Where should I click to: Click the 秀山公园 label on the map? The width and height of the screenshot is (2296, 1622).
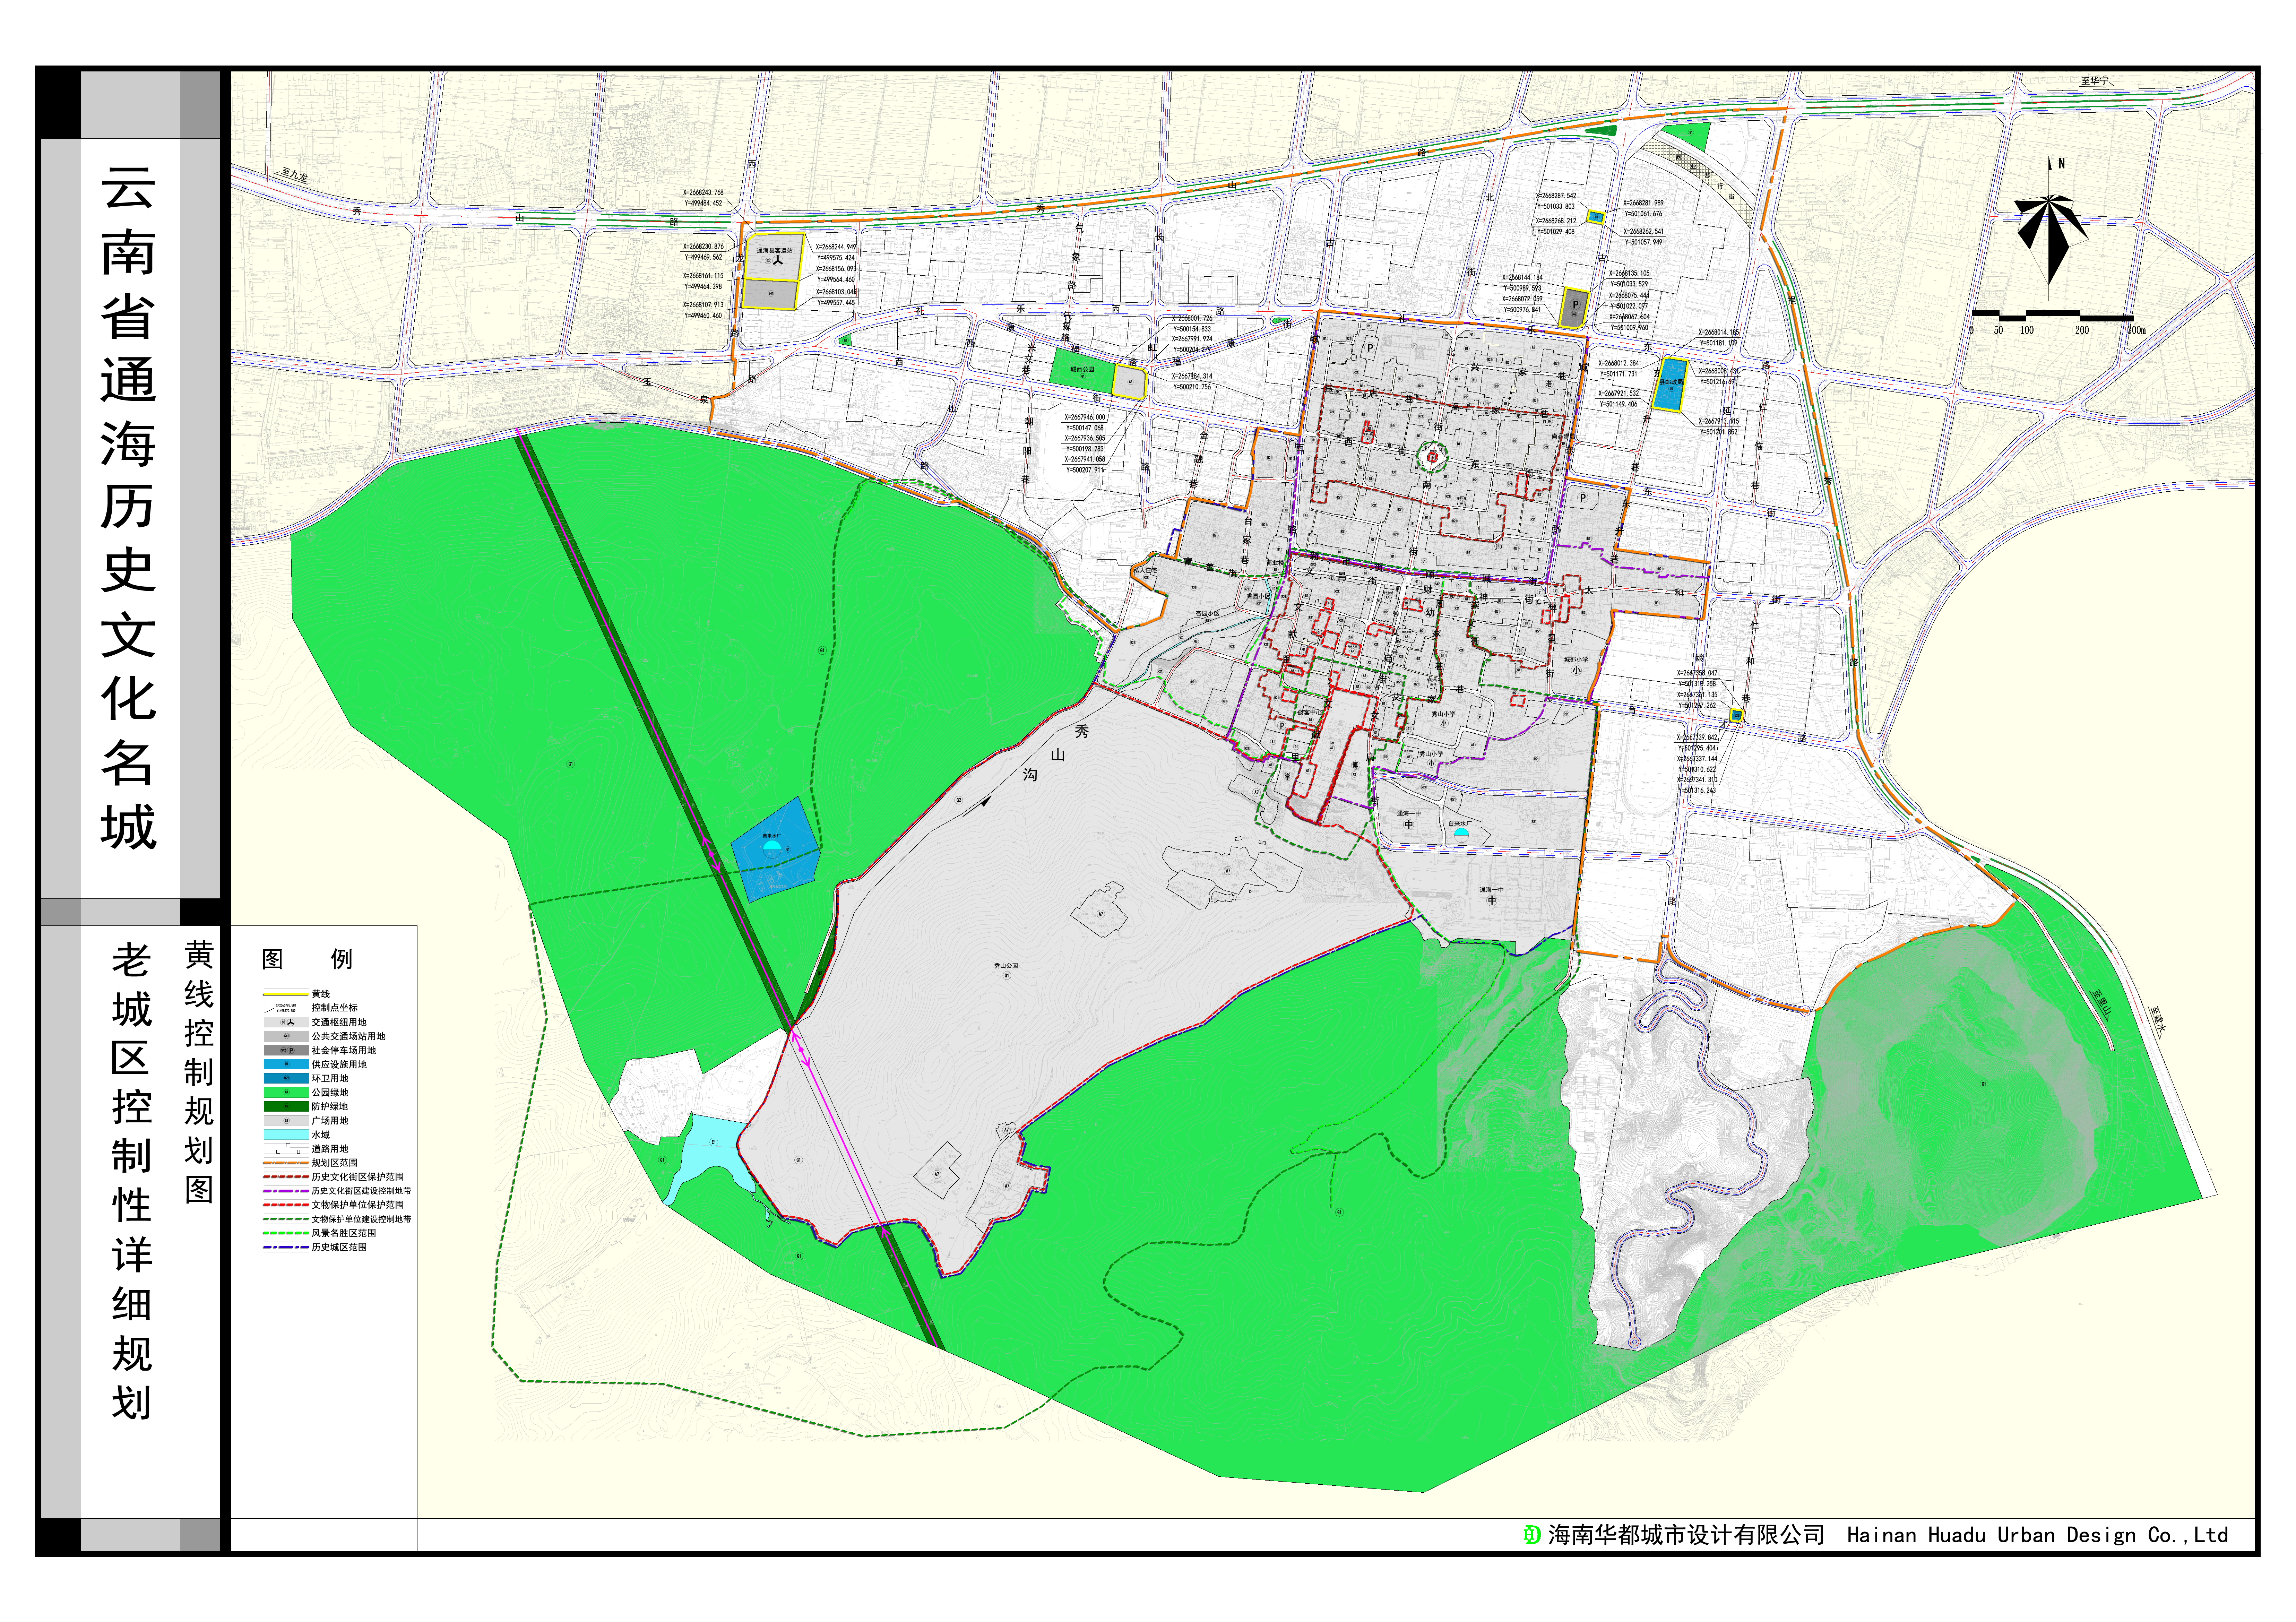1005,966
